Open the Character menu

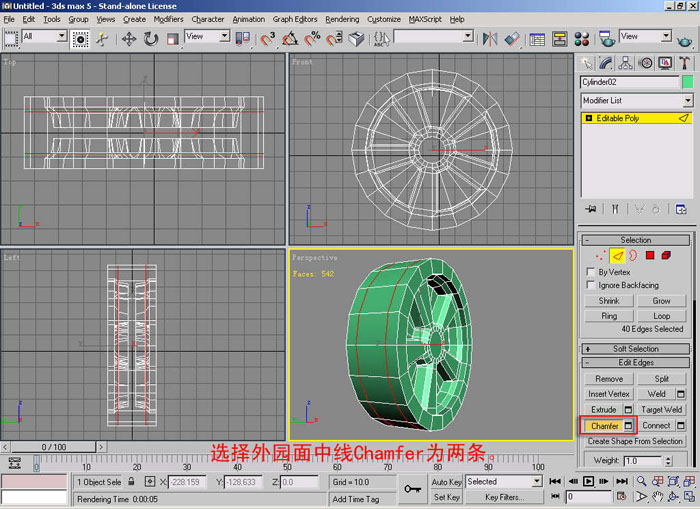click(208, 19)
